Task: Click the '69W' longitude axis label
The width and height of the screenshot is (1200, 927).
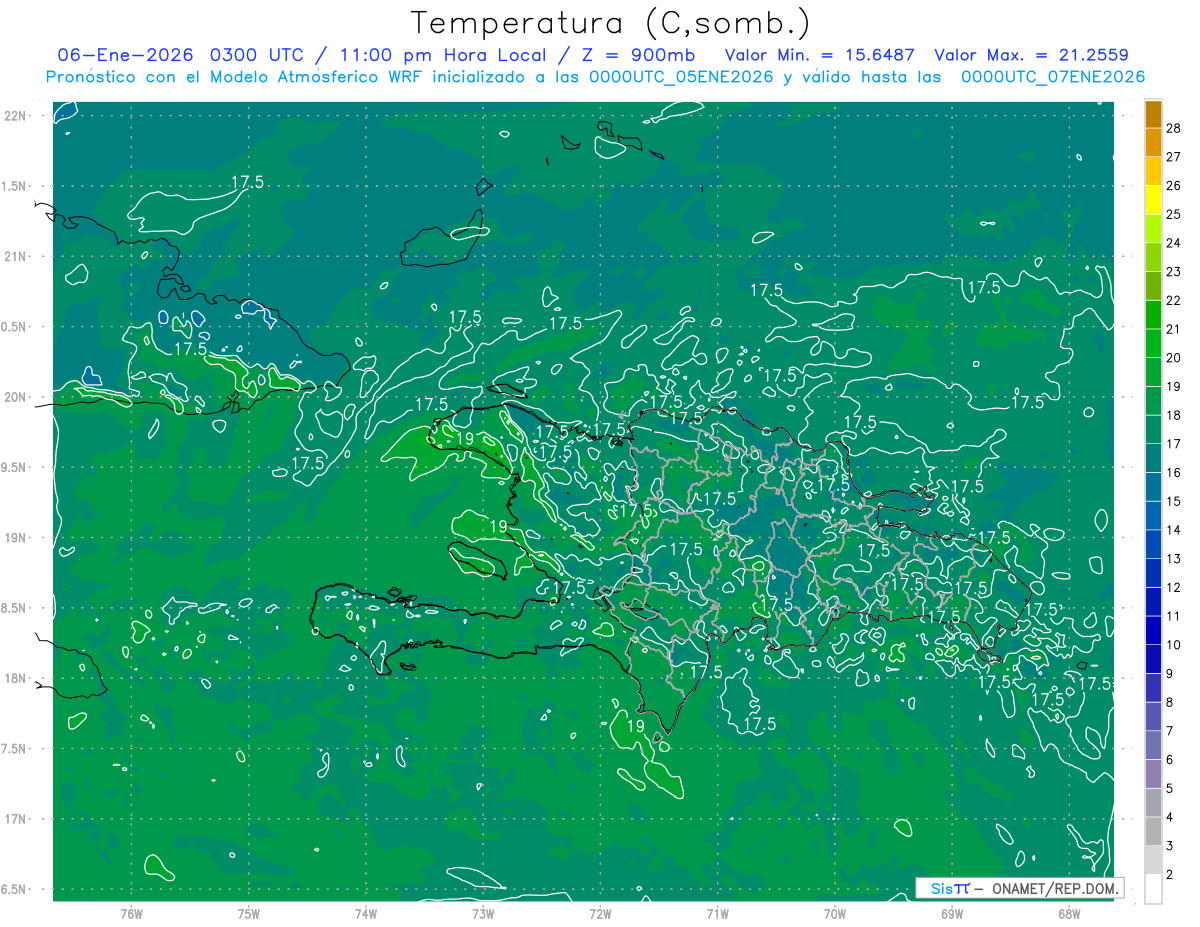Action: coord(952,914)
